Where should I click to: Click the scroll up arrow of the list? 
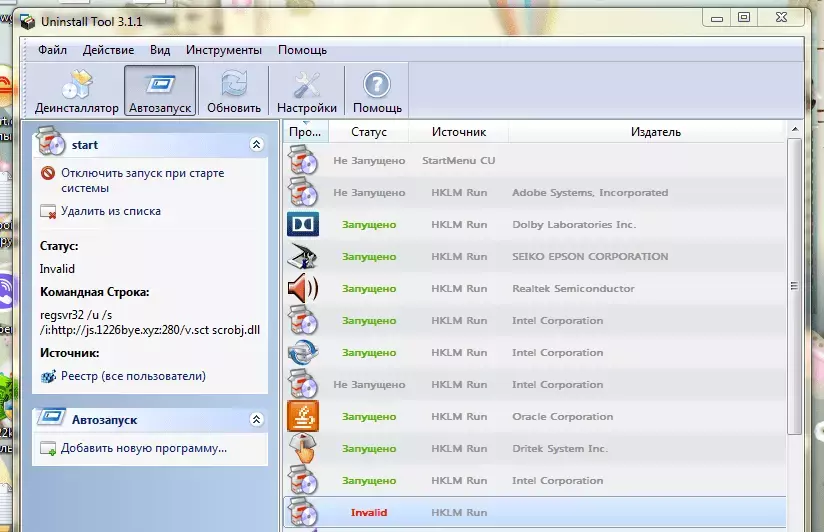click(x=795, y=129)
